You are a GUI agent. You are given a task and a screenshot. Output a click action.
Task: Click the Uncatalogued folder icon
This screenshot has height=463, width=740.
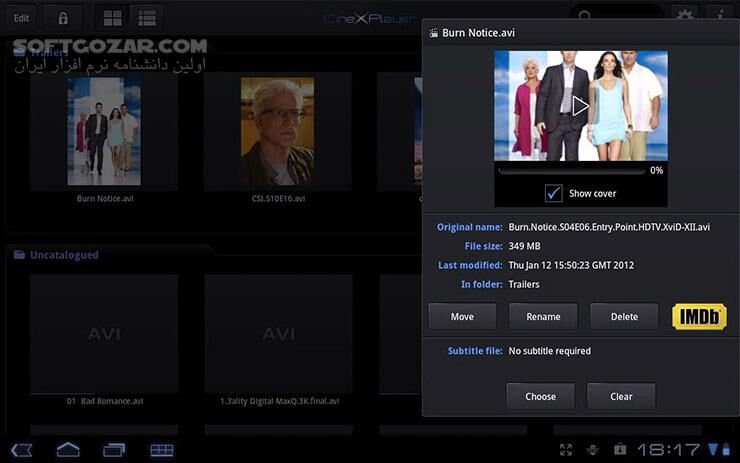pos(19,255)
